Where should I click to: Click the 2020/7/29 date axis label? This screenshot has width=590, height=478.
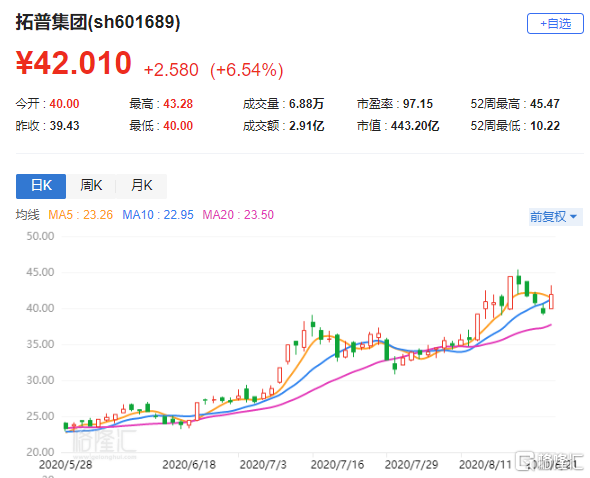[411, 465]
